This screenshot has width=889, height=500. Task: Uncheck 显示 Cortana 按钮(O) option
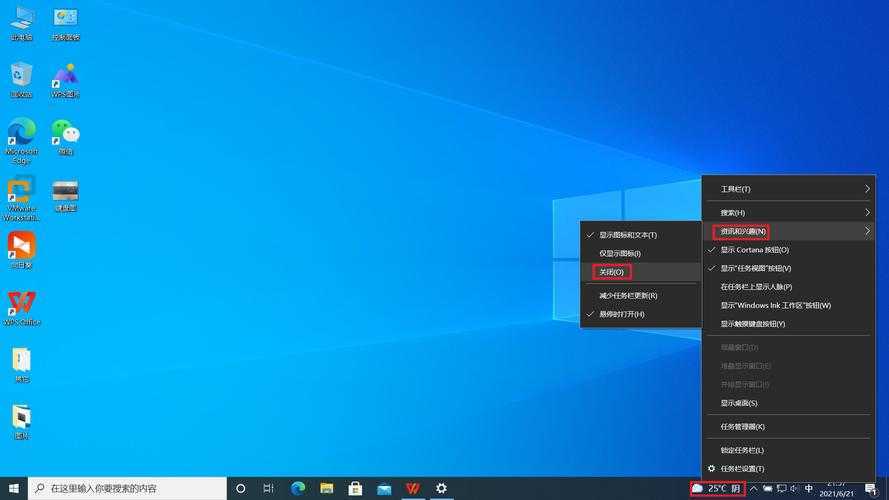754,250
